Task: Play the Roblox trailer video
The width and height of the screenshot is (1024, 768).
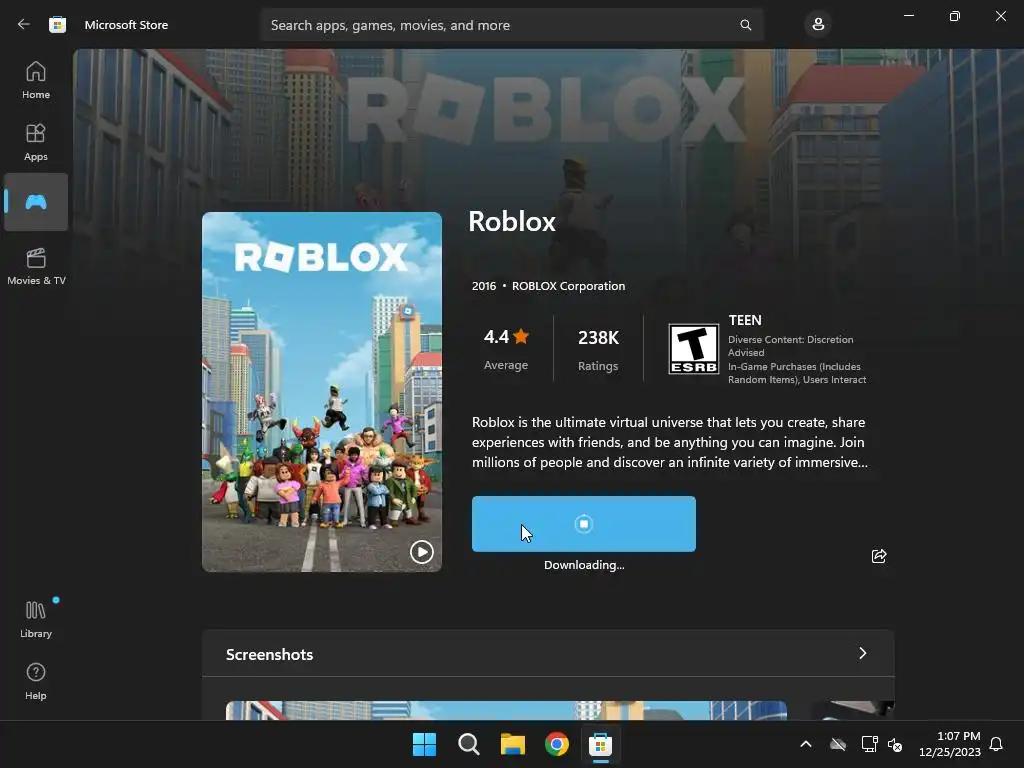Action: point(421,552)
